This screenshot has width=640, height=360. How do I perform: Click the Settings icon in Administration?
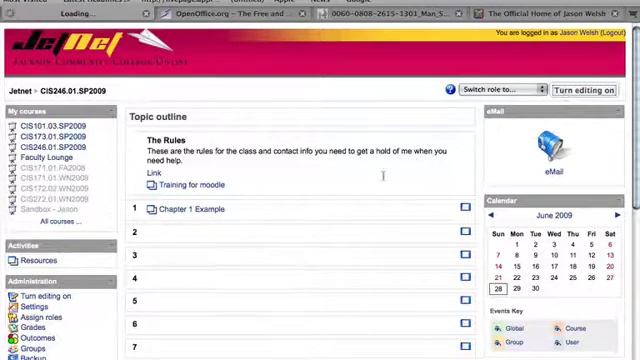[13, 307]
